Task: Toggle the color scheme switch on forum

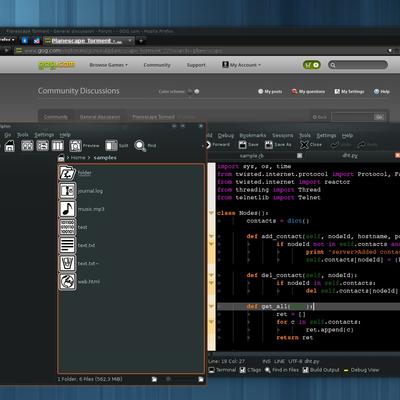Action: [x=194, y=91]
